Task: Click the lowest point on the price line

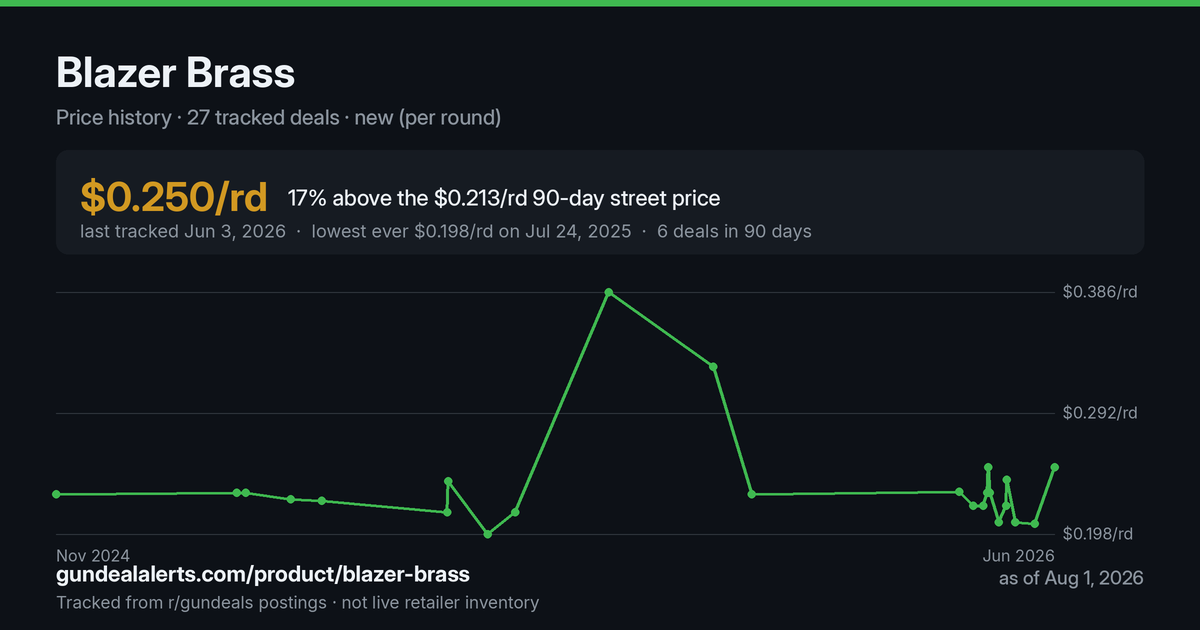Action: click(x=488, y=534)
